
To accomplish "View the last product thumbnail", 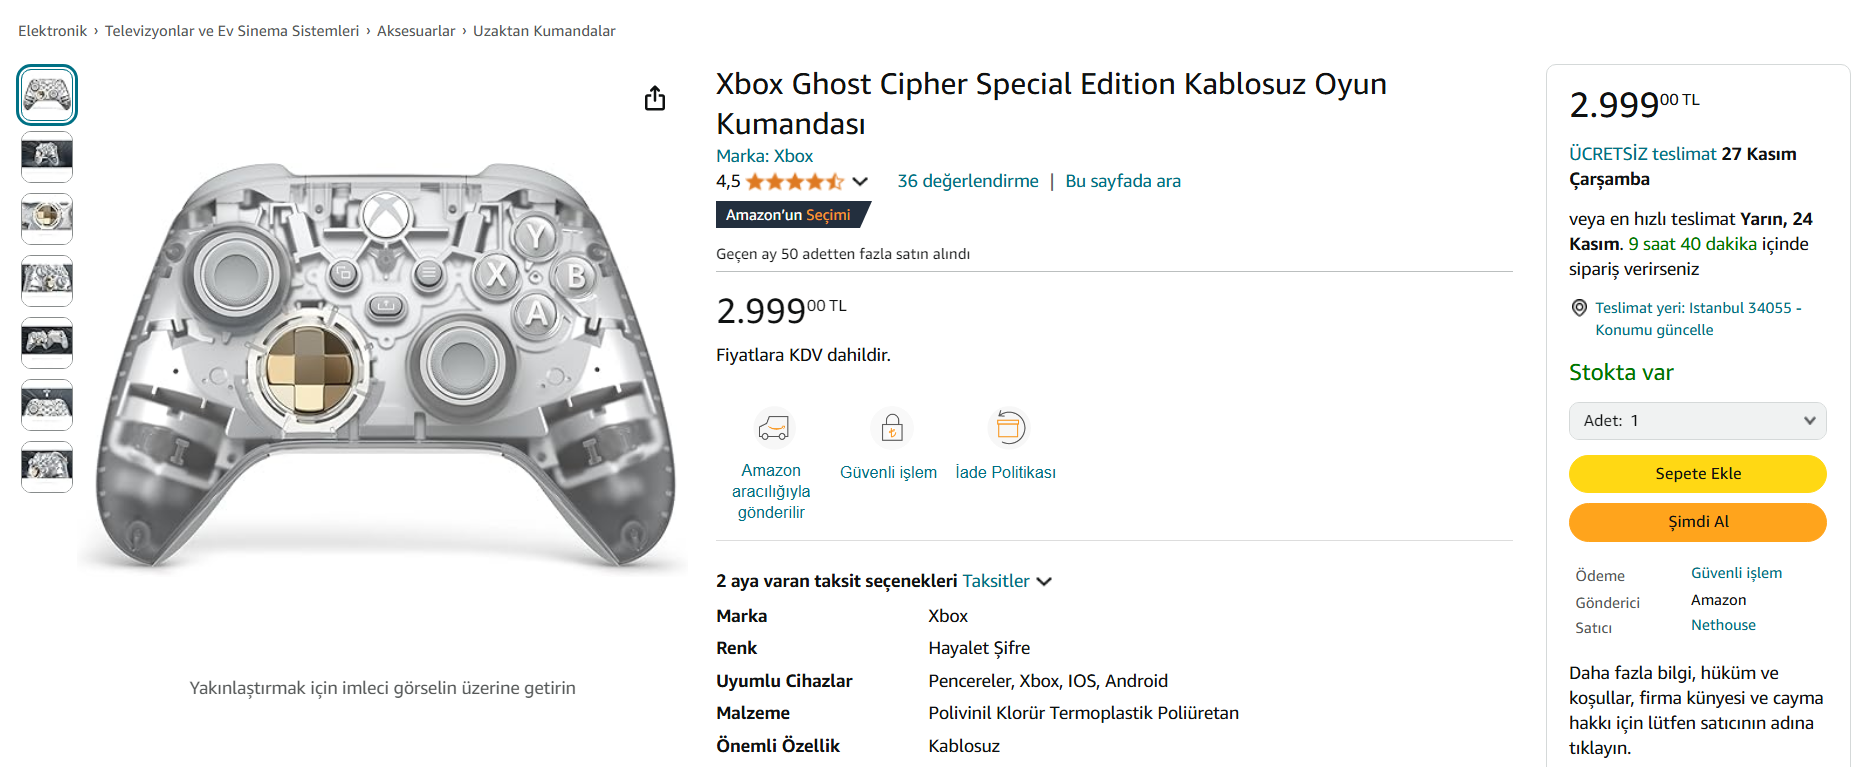I will coord(47,466).
